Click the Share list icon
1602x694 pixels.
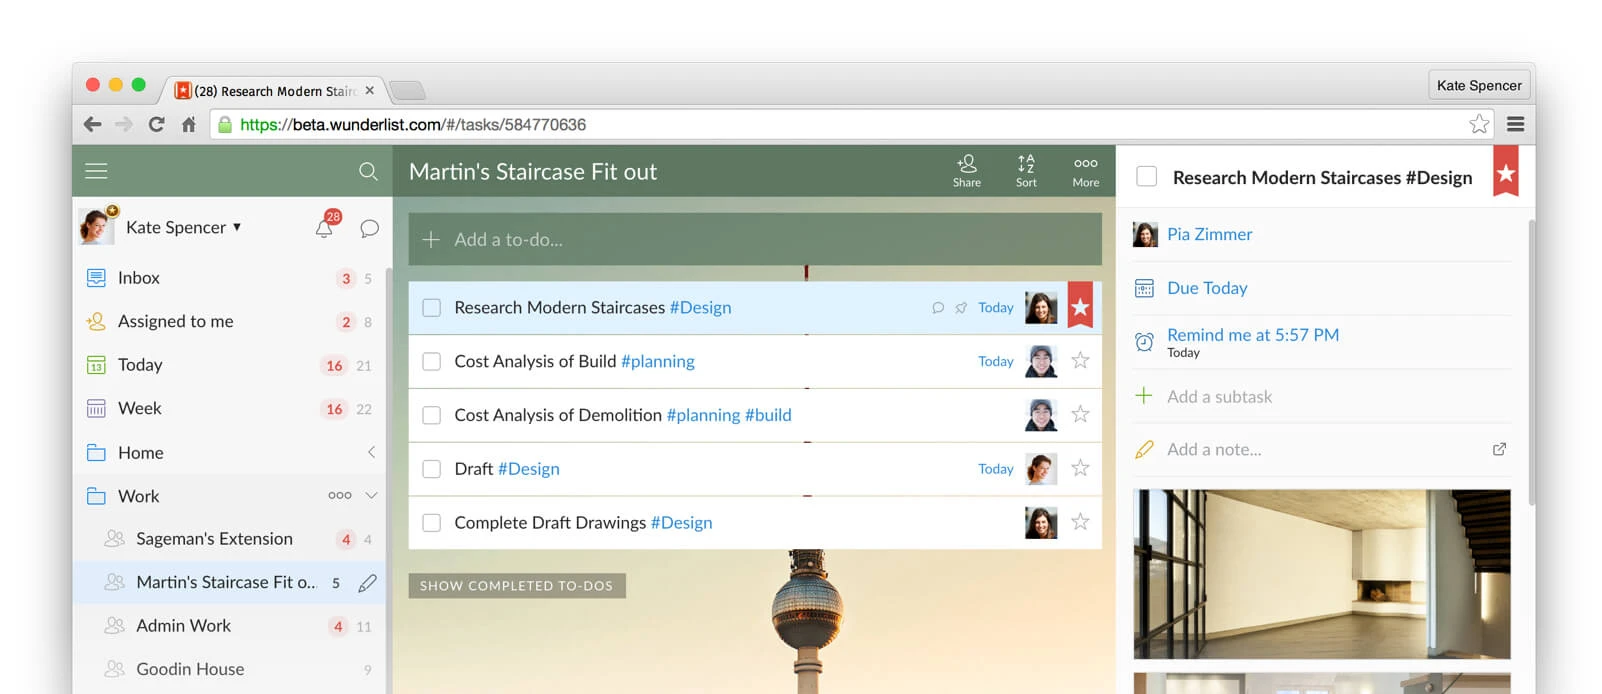point(967,171)
